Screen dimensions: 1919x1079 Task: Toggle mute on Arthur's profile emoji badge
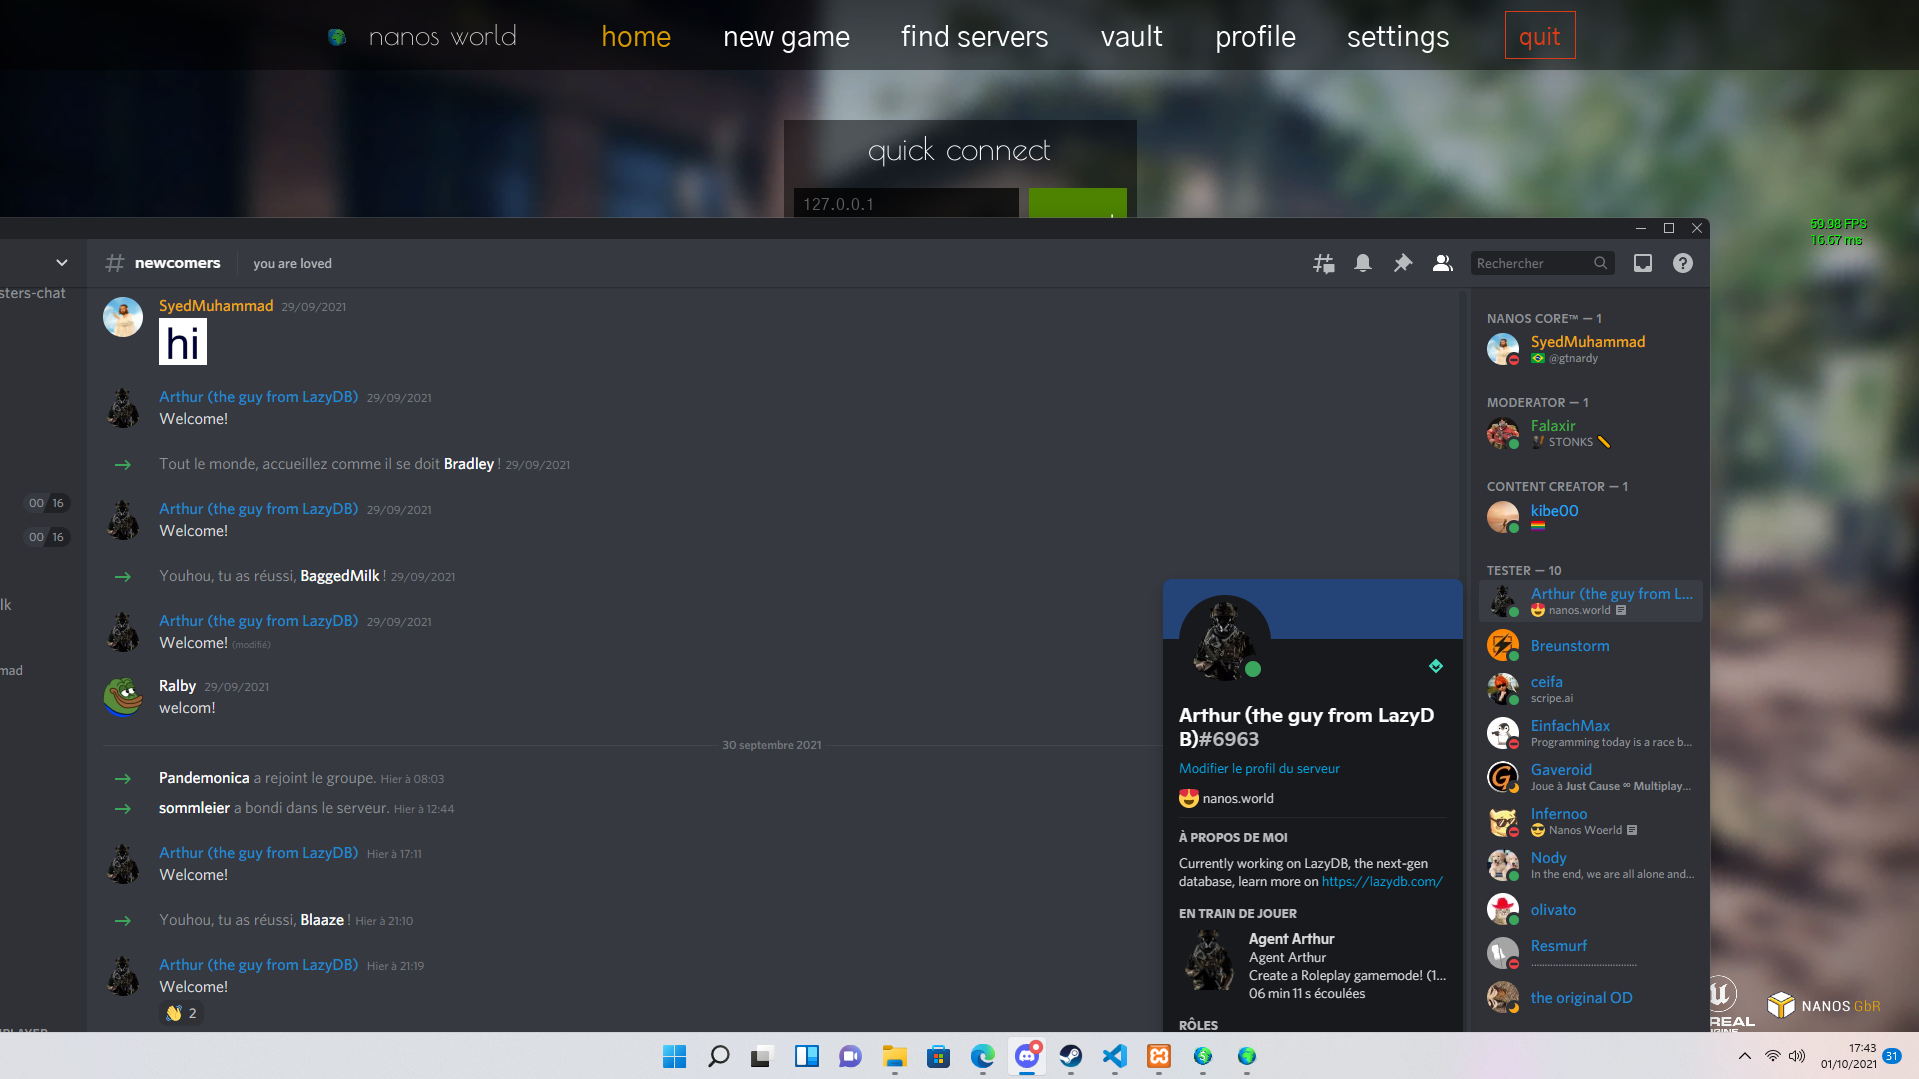tap(1188, 798)
